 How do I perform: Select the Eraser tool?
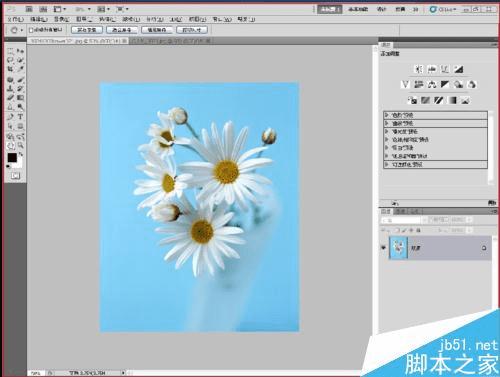(x=10, y=98)
